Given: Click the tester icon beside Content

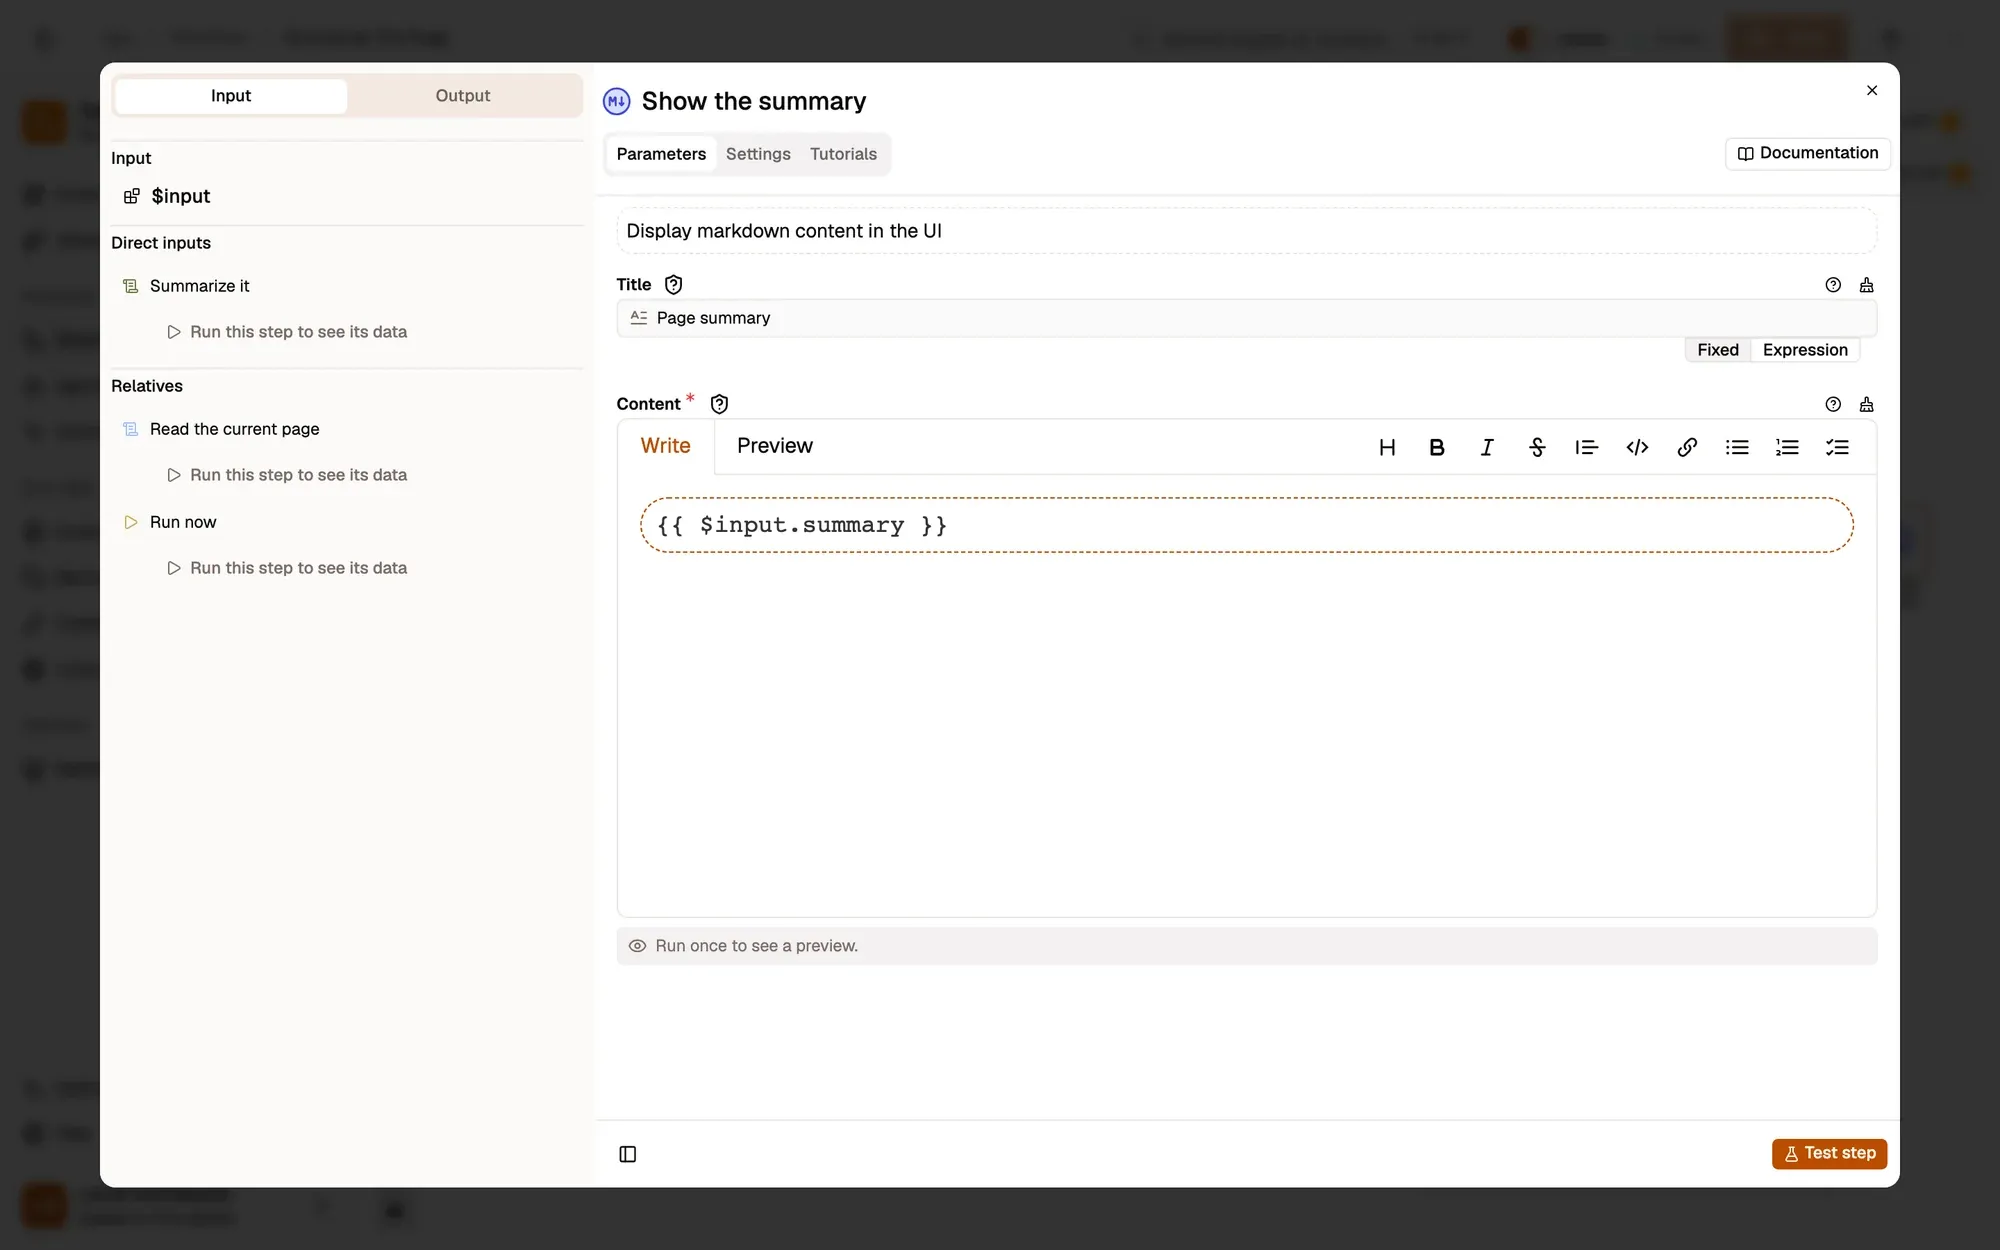Looking at the screenshot, I should click(1866, 404).
